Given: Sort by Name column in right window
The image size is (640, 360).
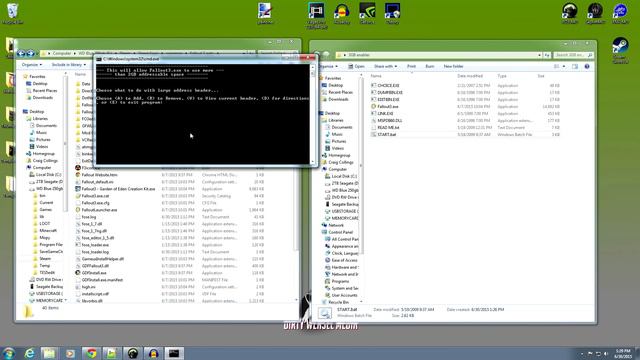Looking at the screenshot, I should point(376,76).
